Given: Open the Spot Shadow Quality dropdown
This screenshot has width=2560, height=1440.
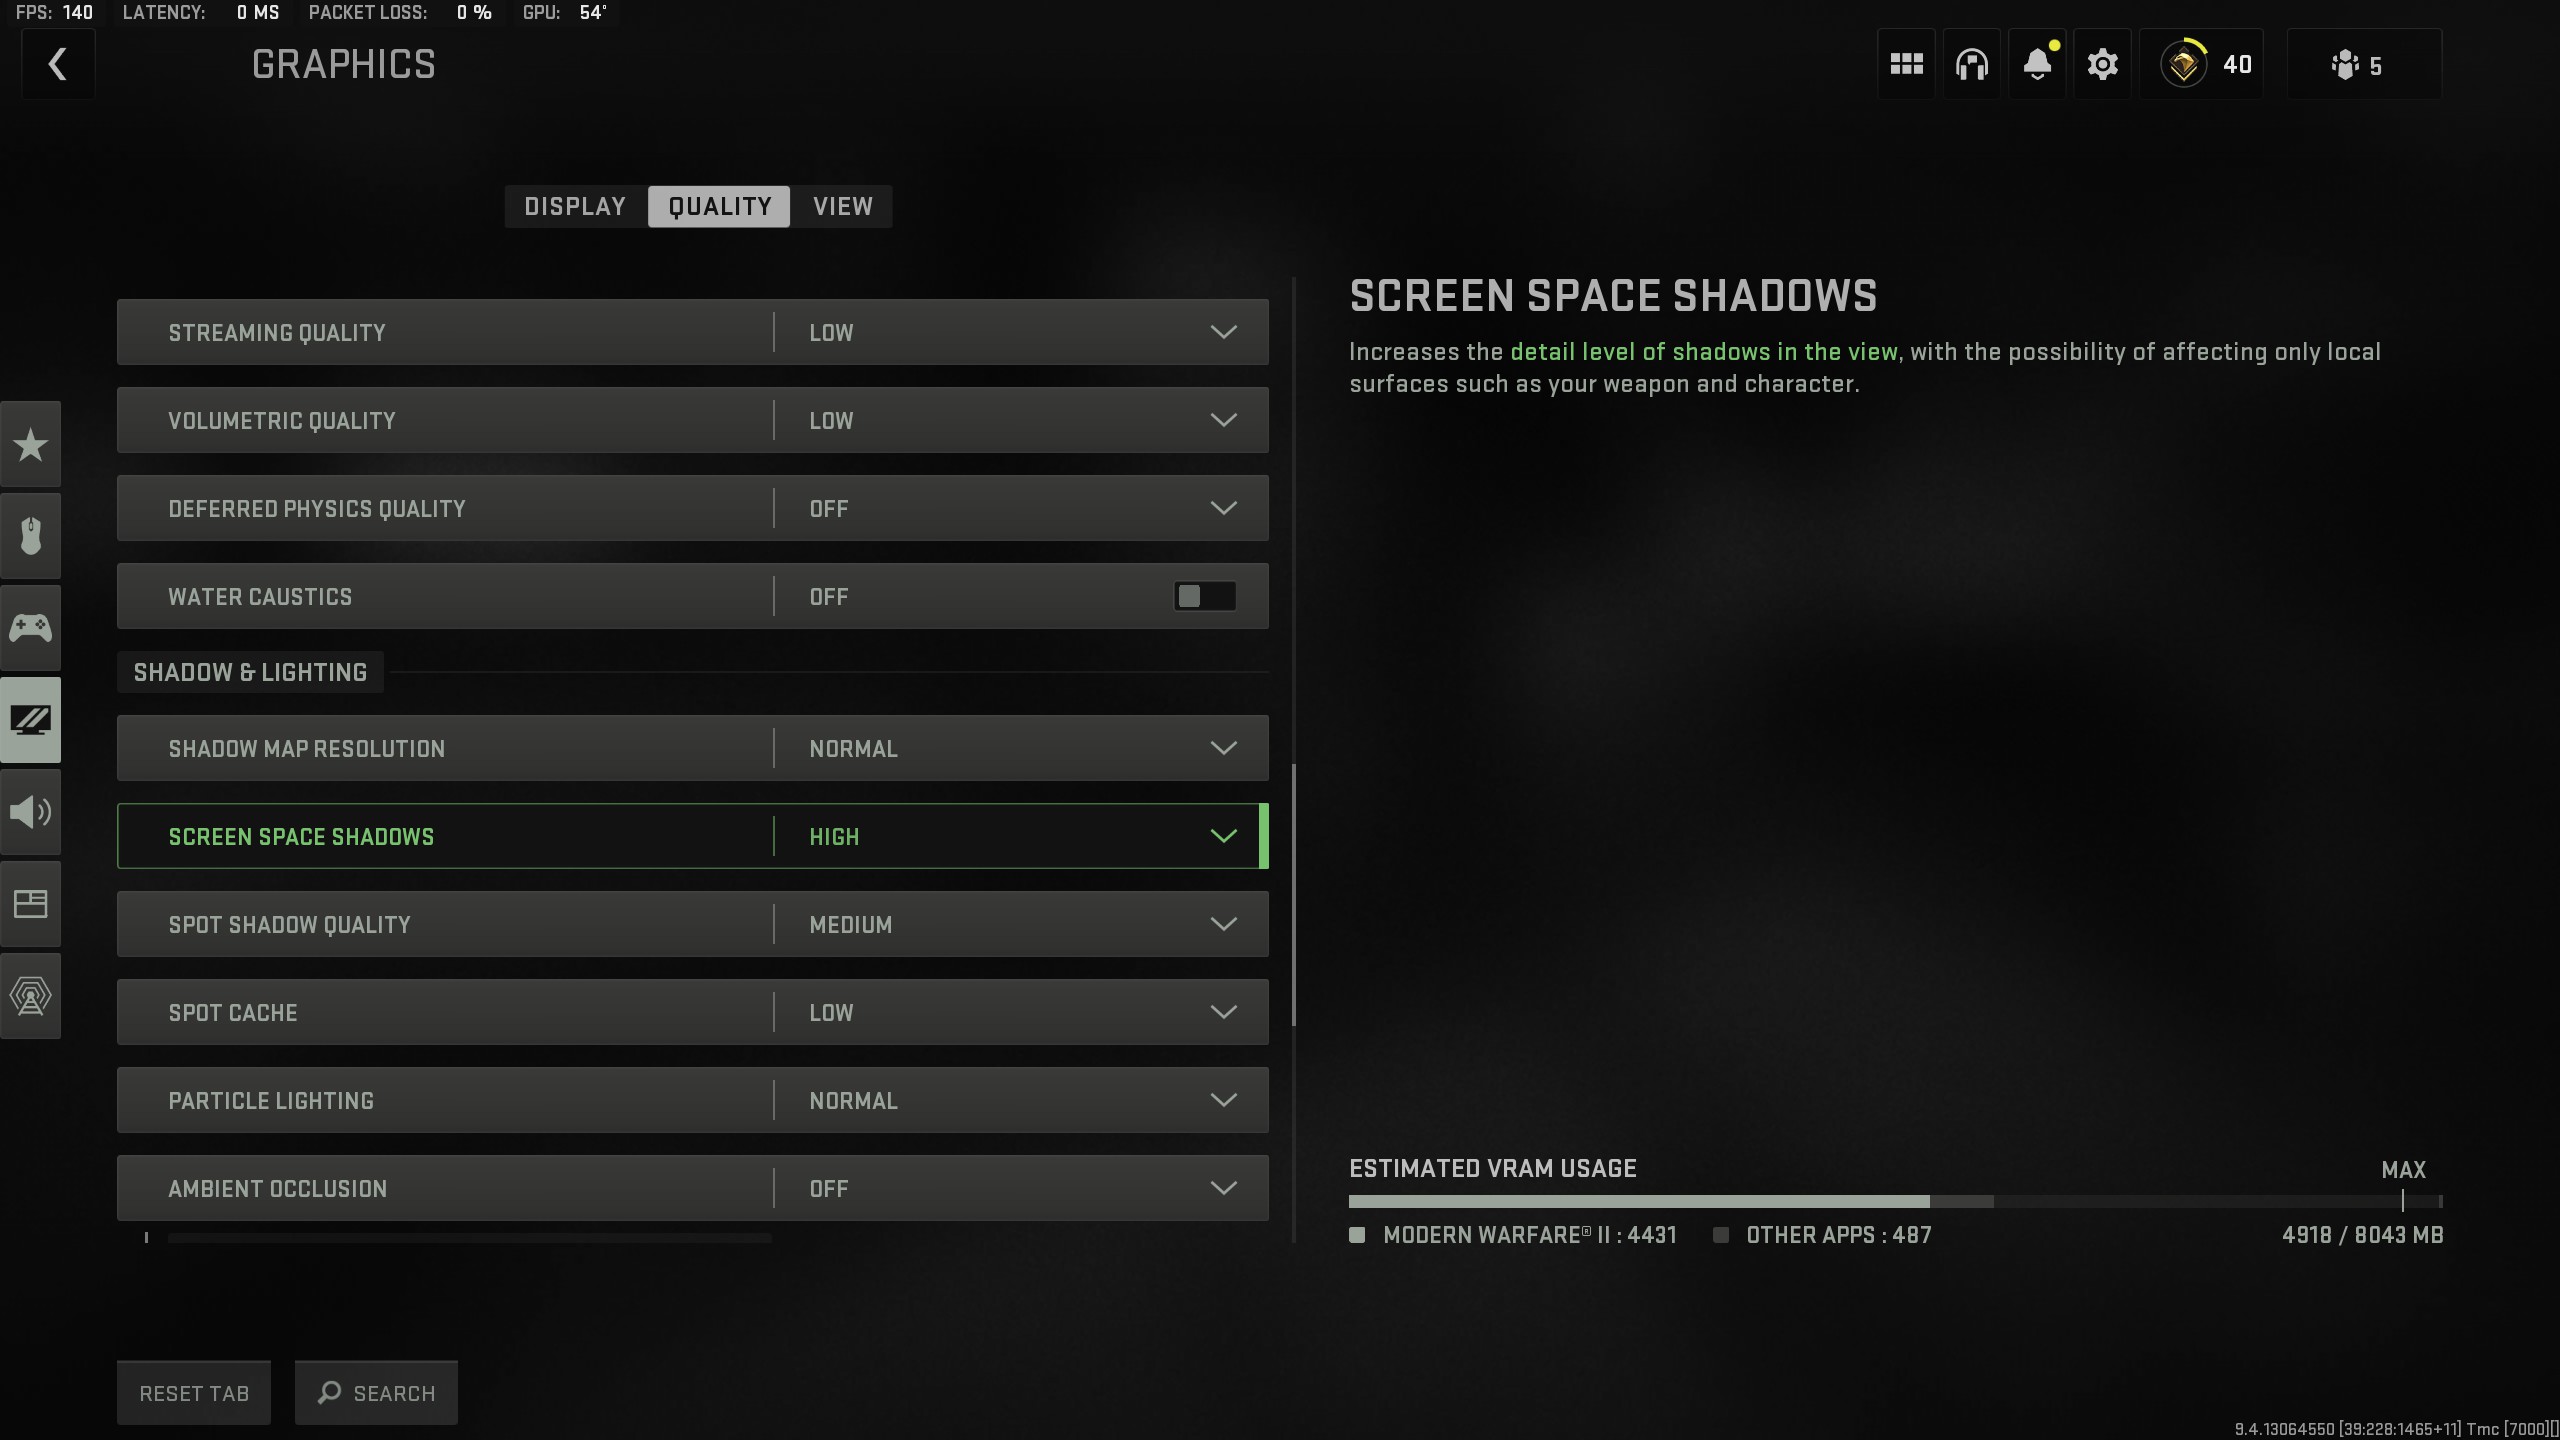Looking at the screenshot, I should (x=1222, y=924).
